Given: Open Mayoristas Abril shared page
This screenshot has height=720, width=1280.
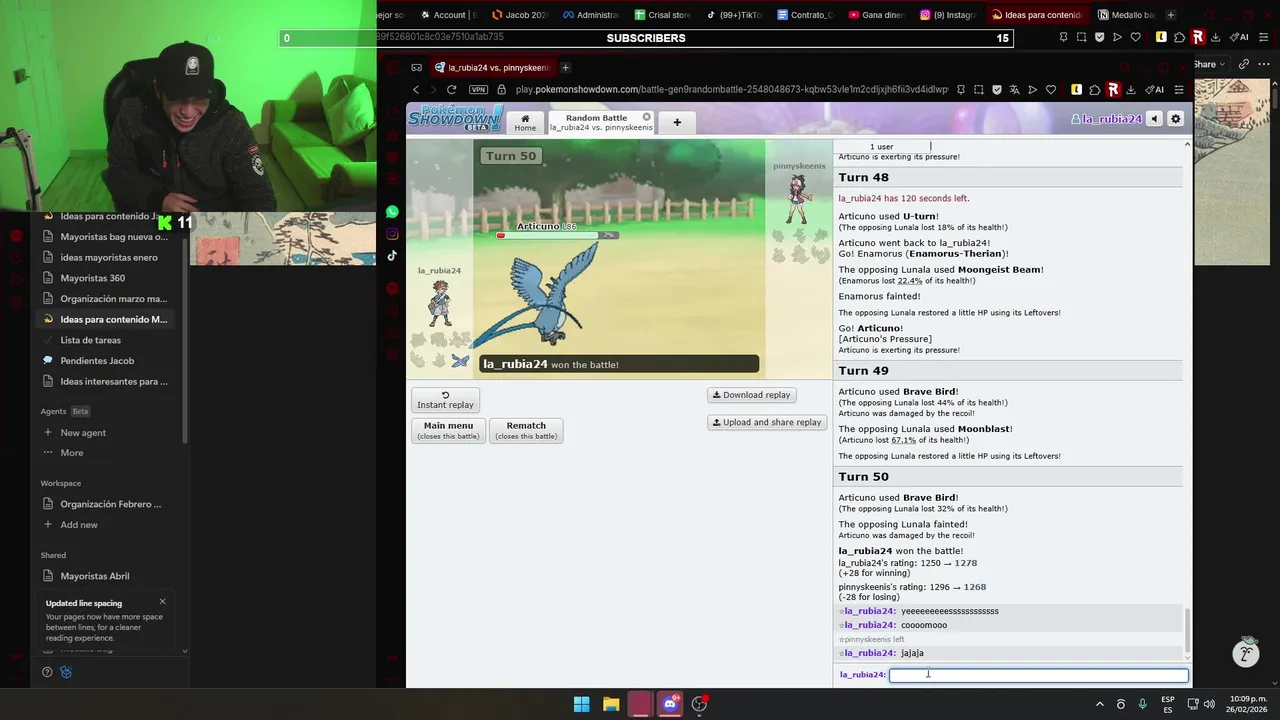Looking at the screenshot, I should coord(106,576).
